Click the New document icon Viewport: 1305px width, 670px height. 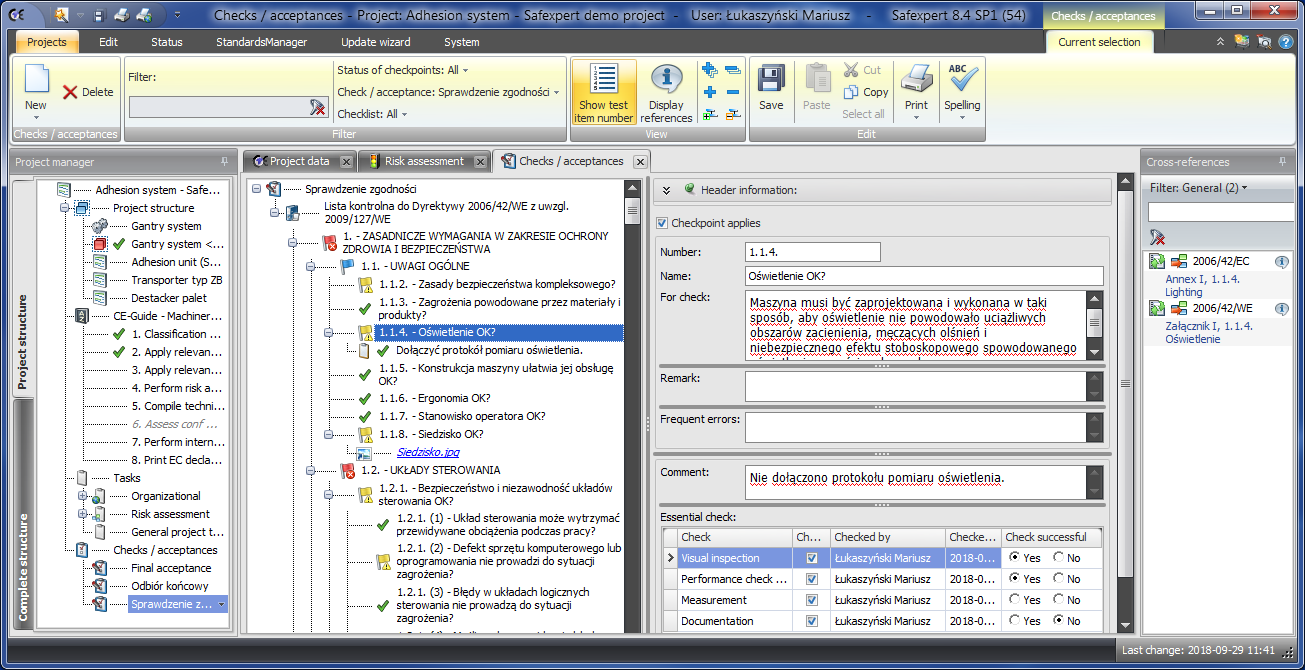pyautogui.click(x=36, y=80)
